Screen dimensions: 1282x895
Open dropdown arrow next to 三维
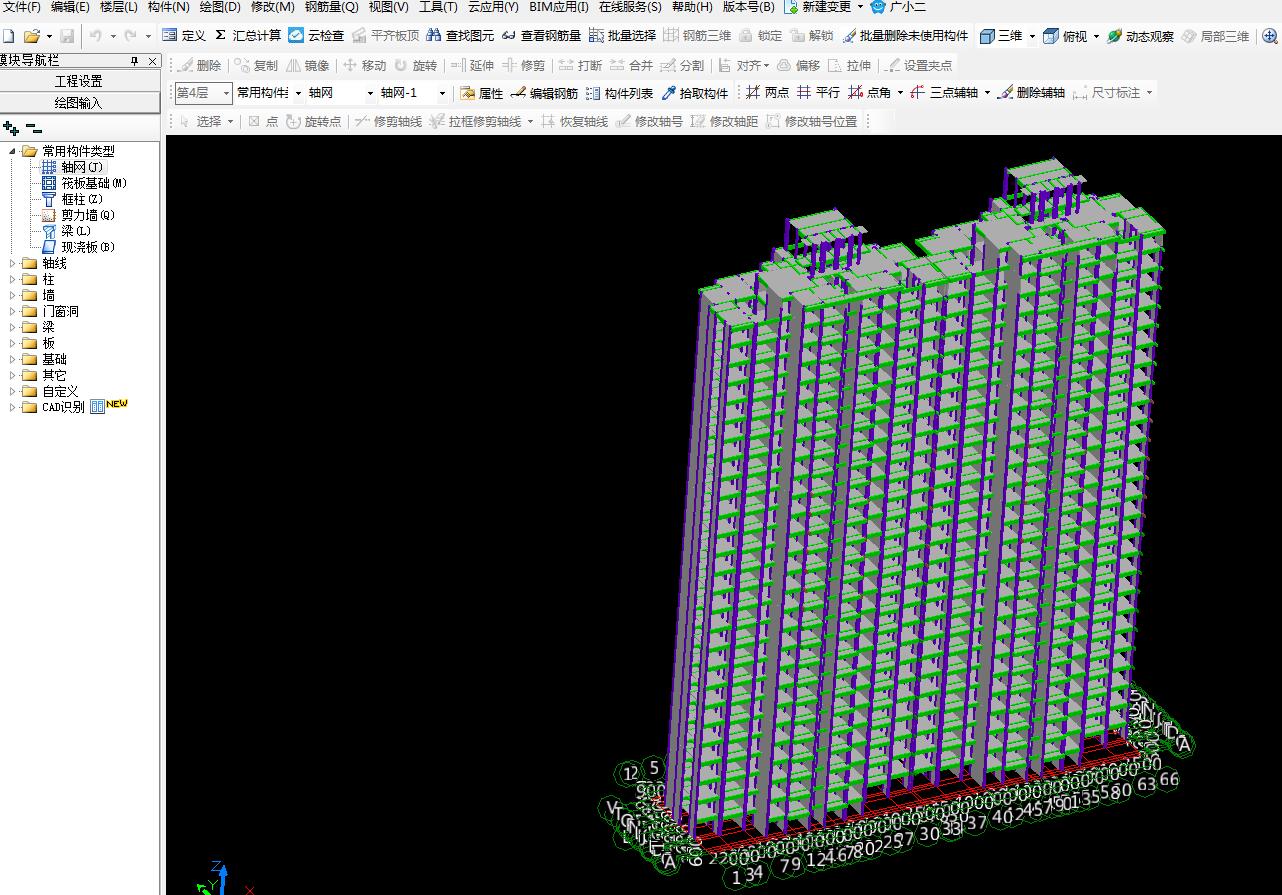pyautogui.click(x=1032, y=36)
